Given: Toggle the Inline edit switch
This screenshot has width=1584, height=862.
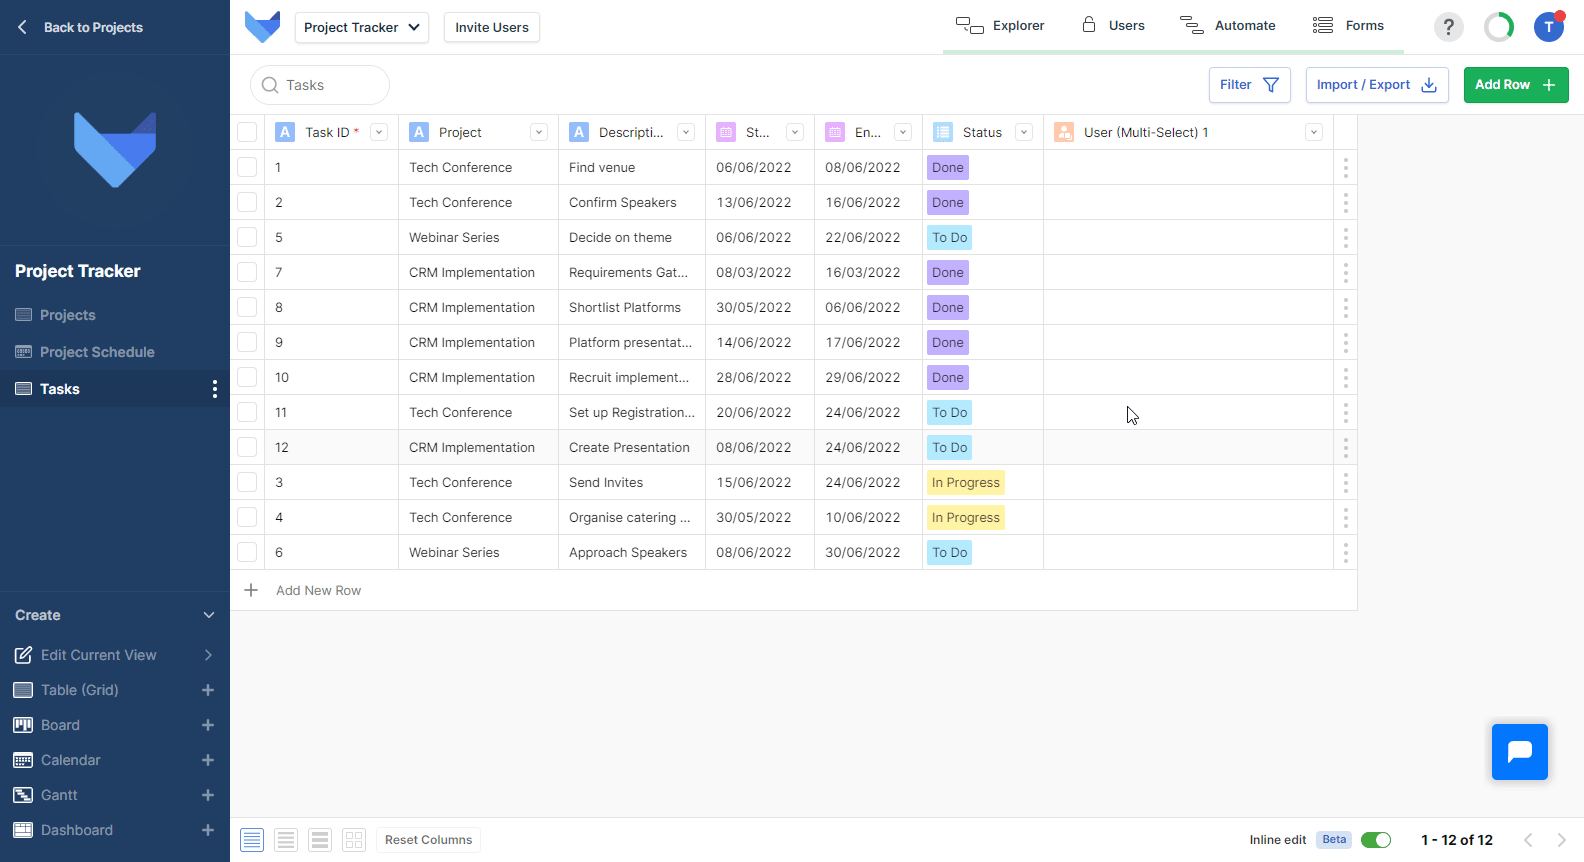Looking at the screenshot, I should click(x=1376, y=840).
